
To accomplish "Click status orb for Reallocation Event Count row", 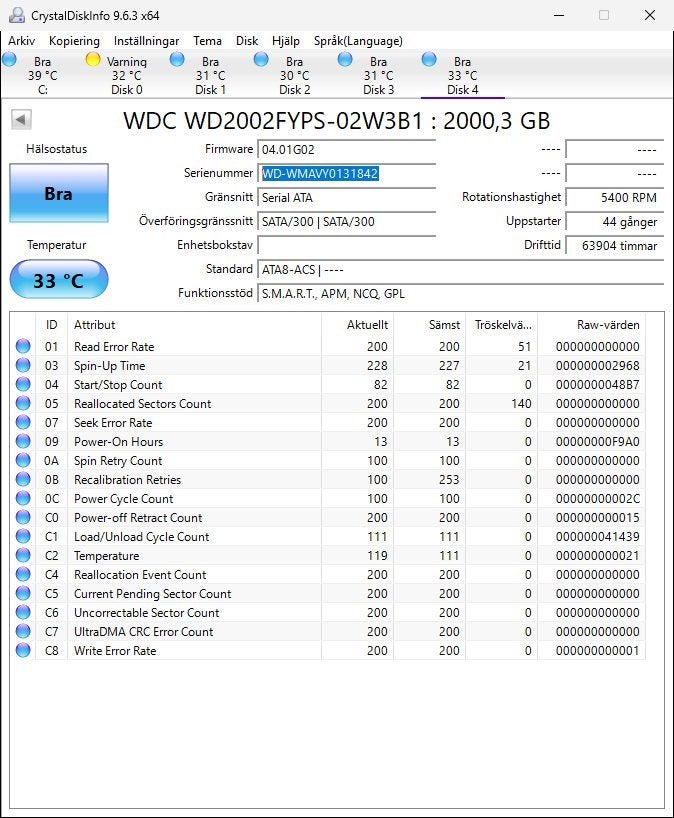I will click(23, 574).
